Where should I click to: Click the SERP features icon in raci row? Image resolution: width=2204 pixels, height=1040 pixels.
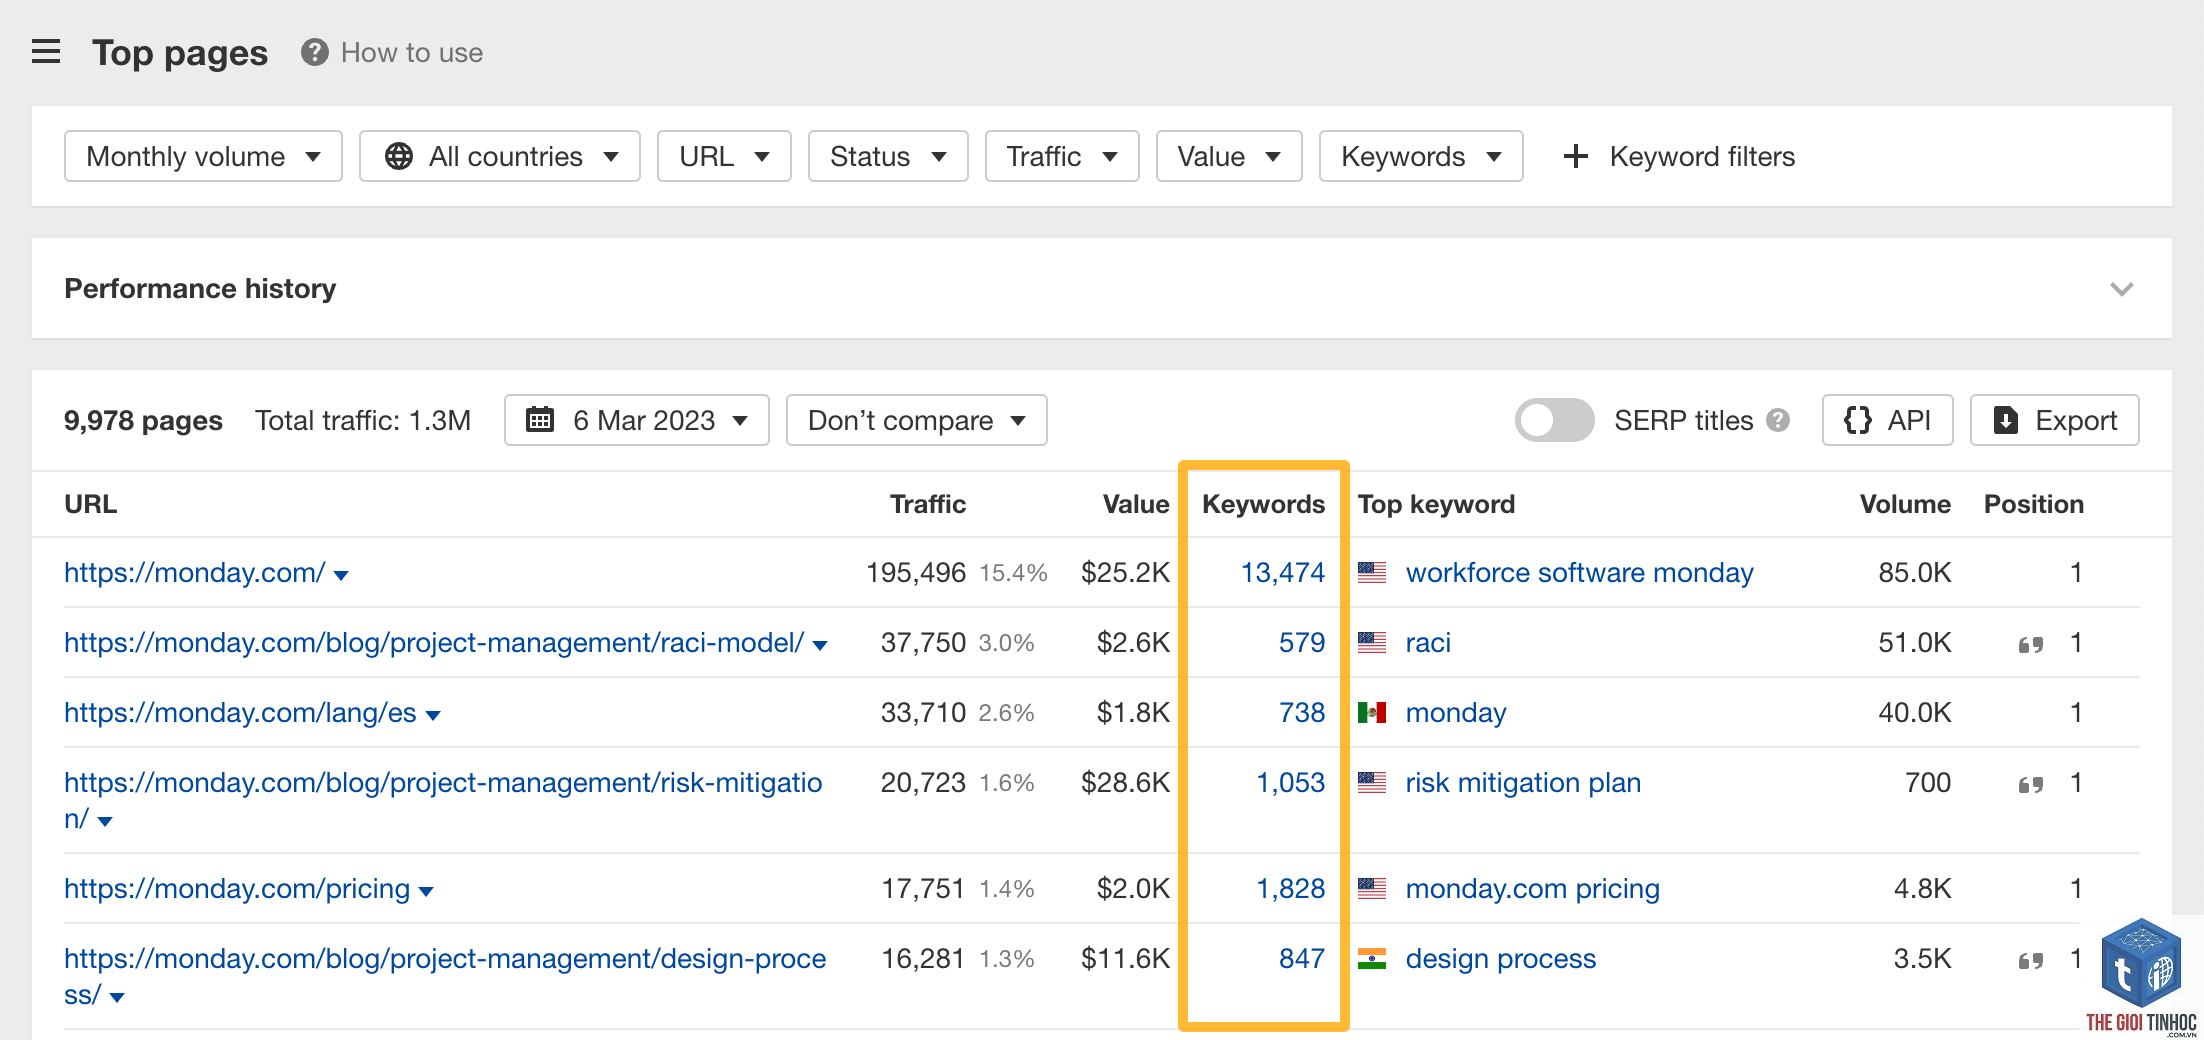(x=2031, y=644)
